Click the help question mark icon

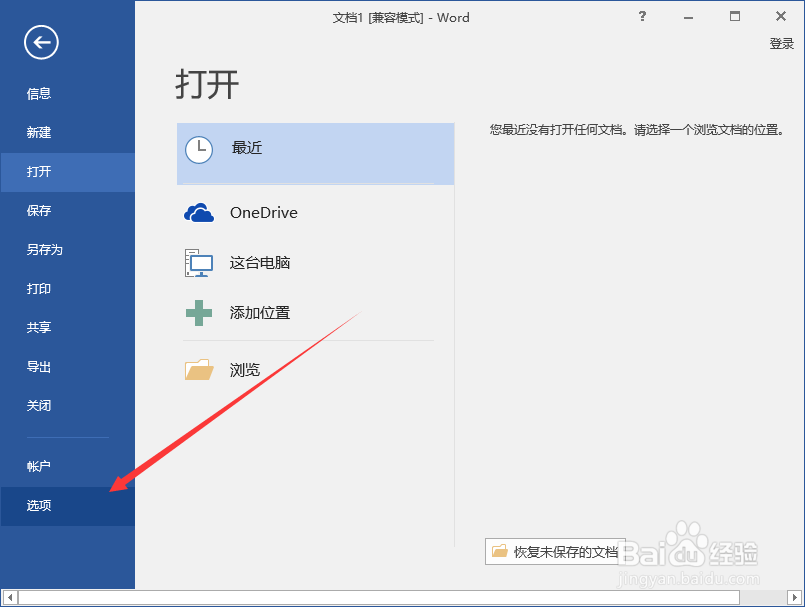pyautogui.click(x=642, y=16)
